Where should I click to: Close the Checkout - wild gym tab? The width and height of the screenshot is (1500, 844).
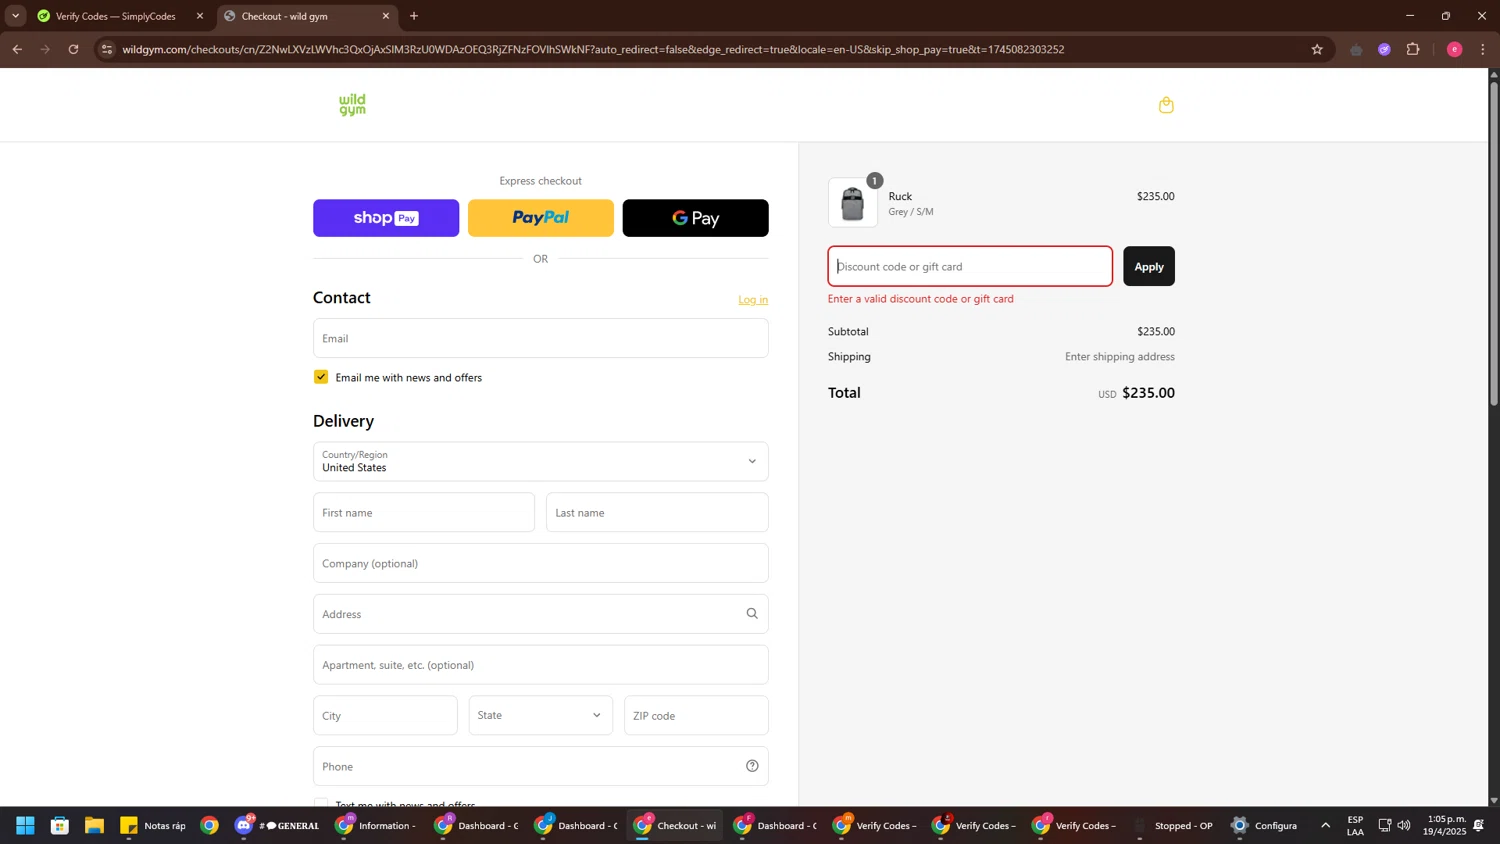[386, 16]
